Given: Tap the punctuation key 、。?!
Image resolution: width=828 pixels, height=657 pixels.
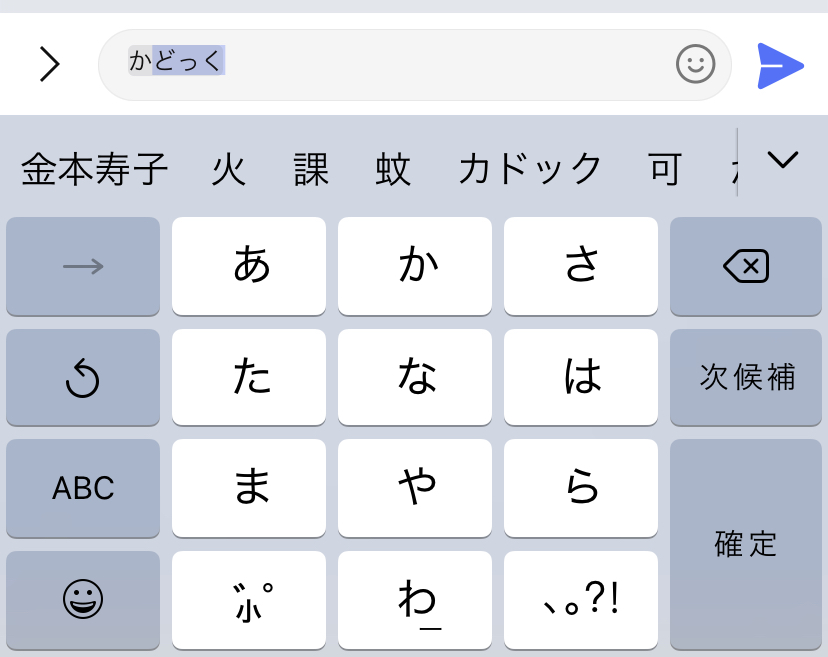Looking at the screenshot, I should pyautogui.click(x=580, y=599).
